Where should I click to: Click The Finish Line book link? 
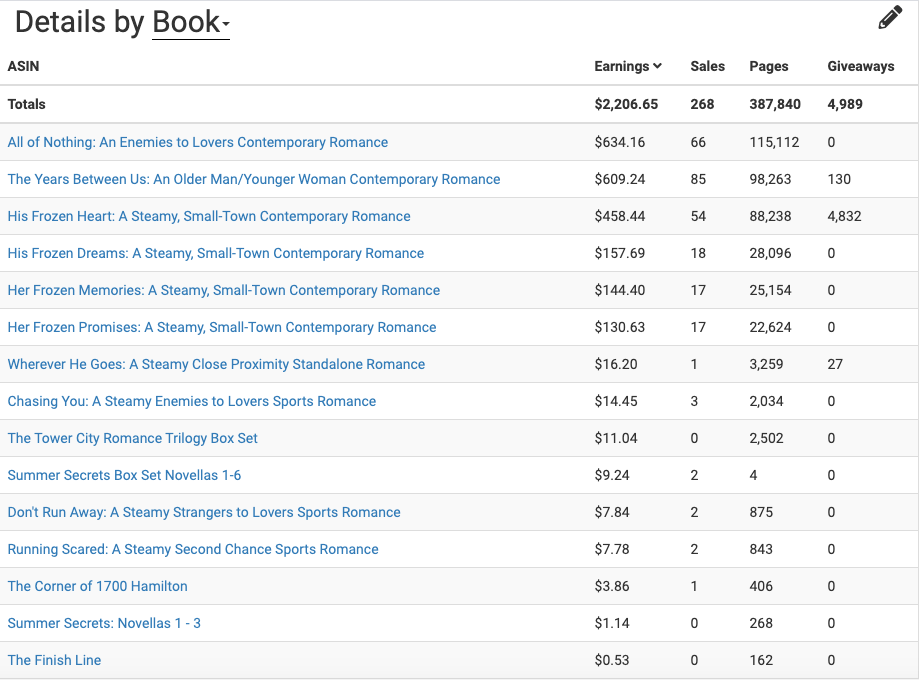point(54,660)
